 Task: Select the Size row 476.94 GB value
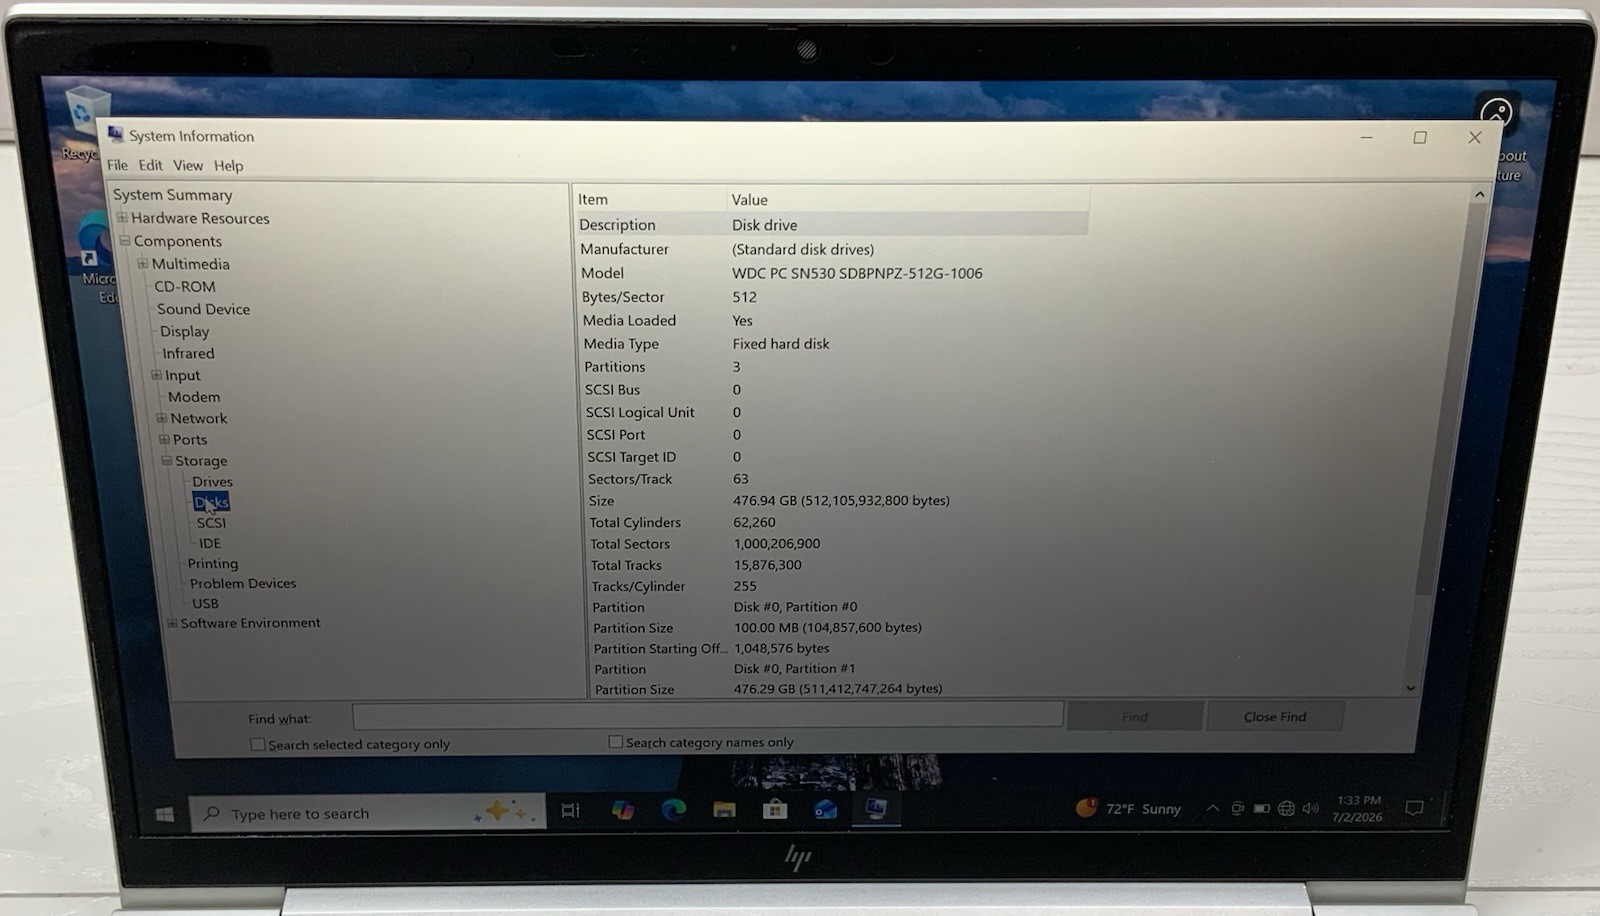pyautogui.click(x=841, y=501)
